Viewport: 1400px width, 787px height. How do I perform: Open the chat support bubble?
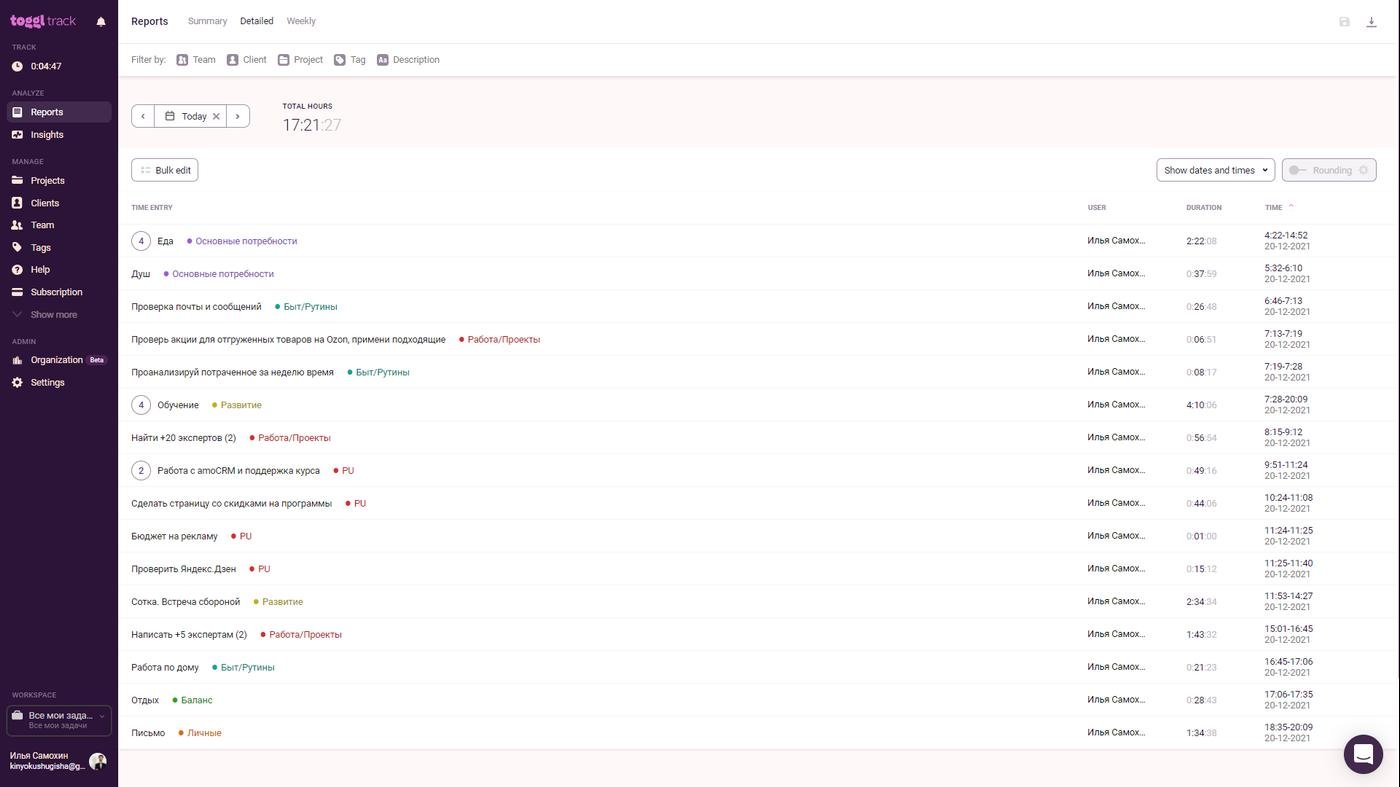(1362, 754)
